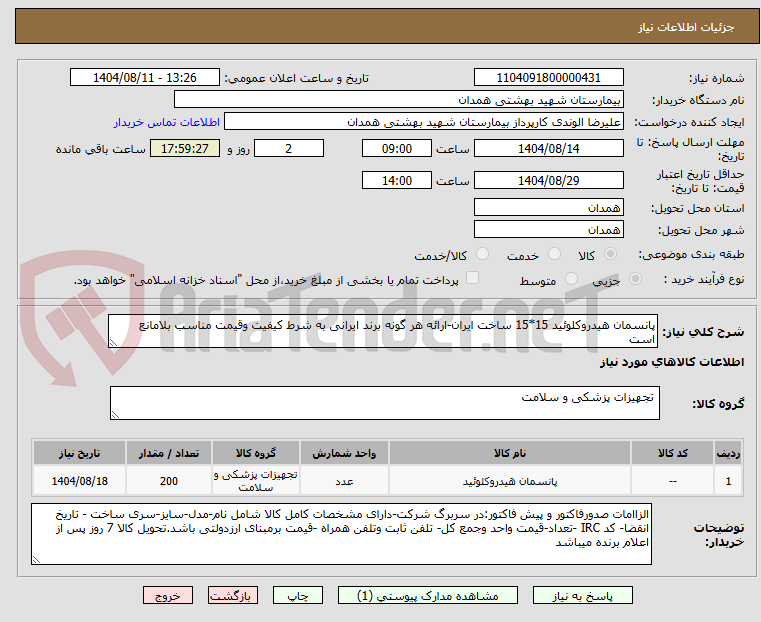Click the شماره نیاز field 1104091800000431
The image size is (761, 622).
[548, 78]
